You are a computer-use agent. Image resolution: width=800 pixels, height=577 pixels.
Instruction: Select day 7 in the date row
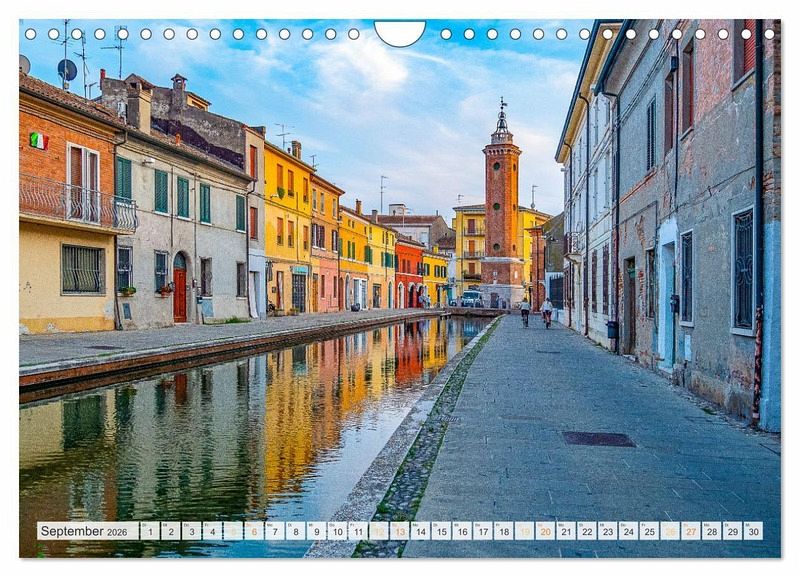(x=274, y=531)
